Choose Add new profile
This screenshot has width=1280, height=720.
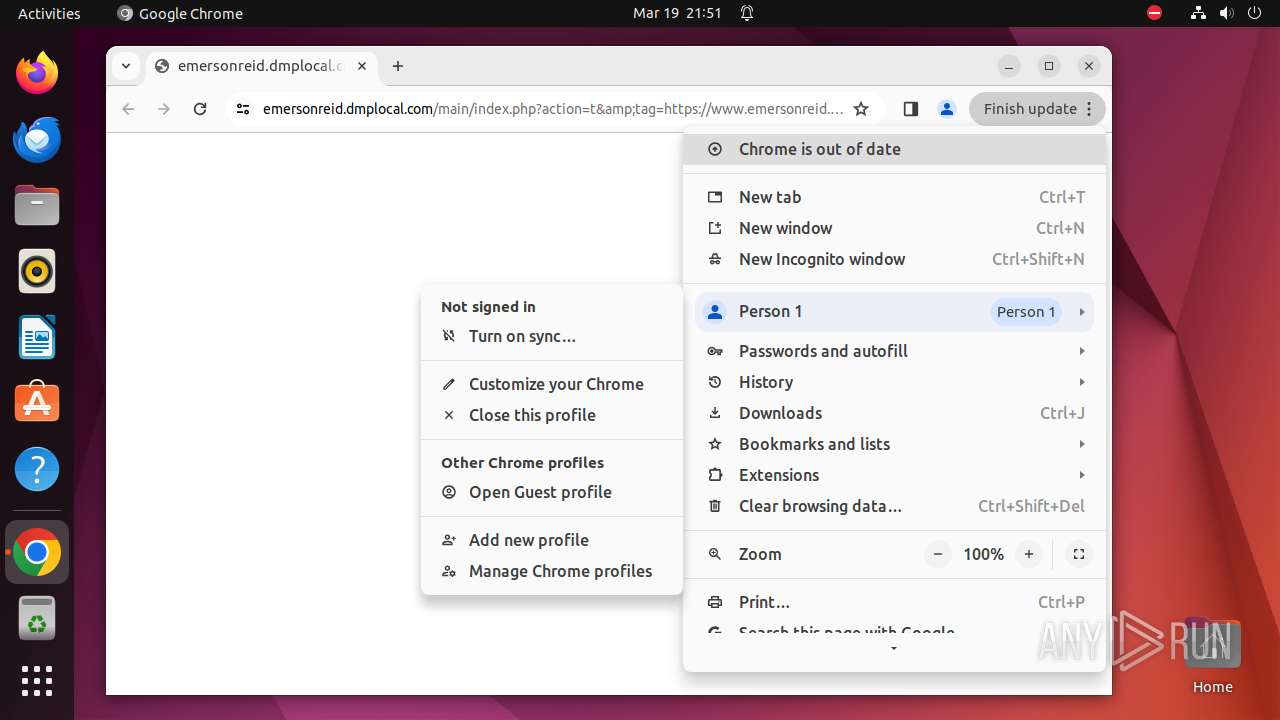(x=552, y=540)
